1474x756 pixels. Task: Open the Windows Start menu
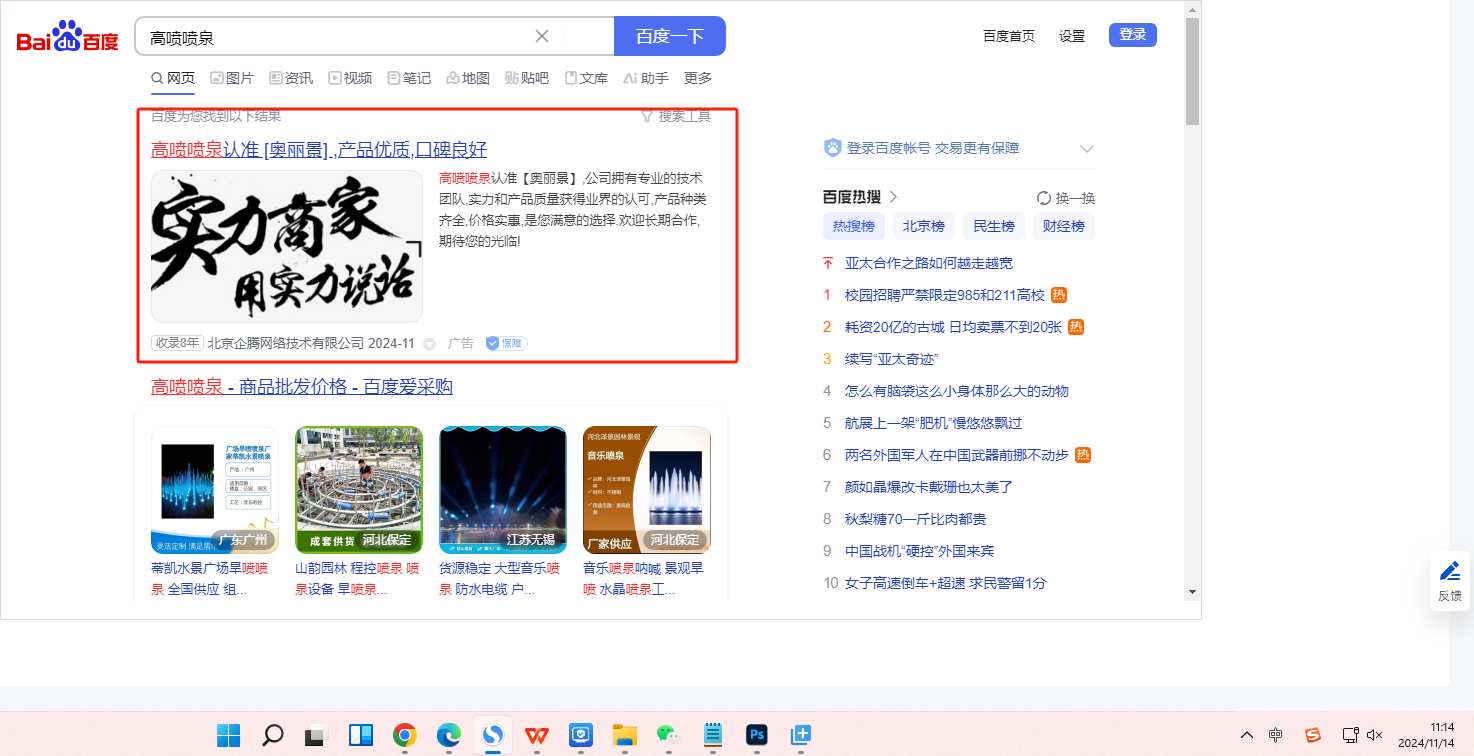229,735
